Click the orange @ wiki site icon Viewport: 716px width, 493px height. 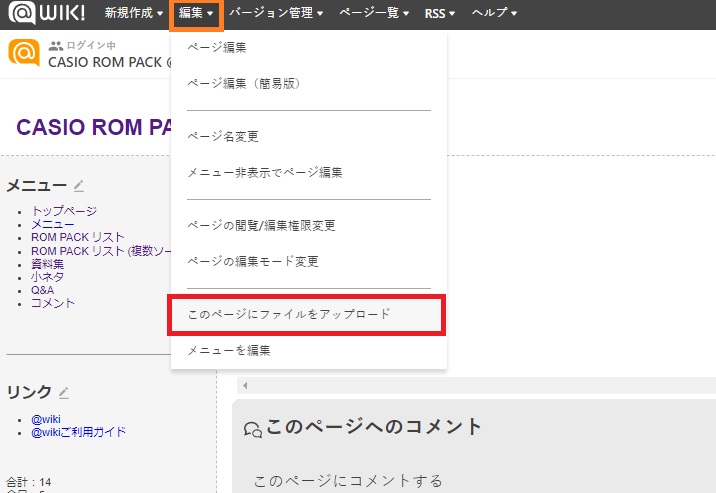point(24,52)
